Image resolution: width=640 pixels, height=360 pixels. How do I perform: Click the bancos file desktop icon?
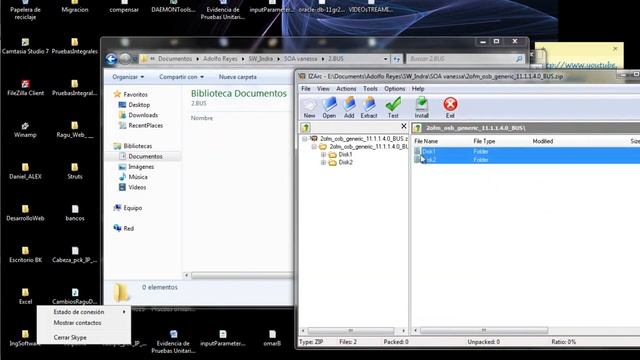coord(75,213)
